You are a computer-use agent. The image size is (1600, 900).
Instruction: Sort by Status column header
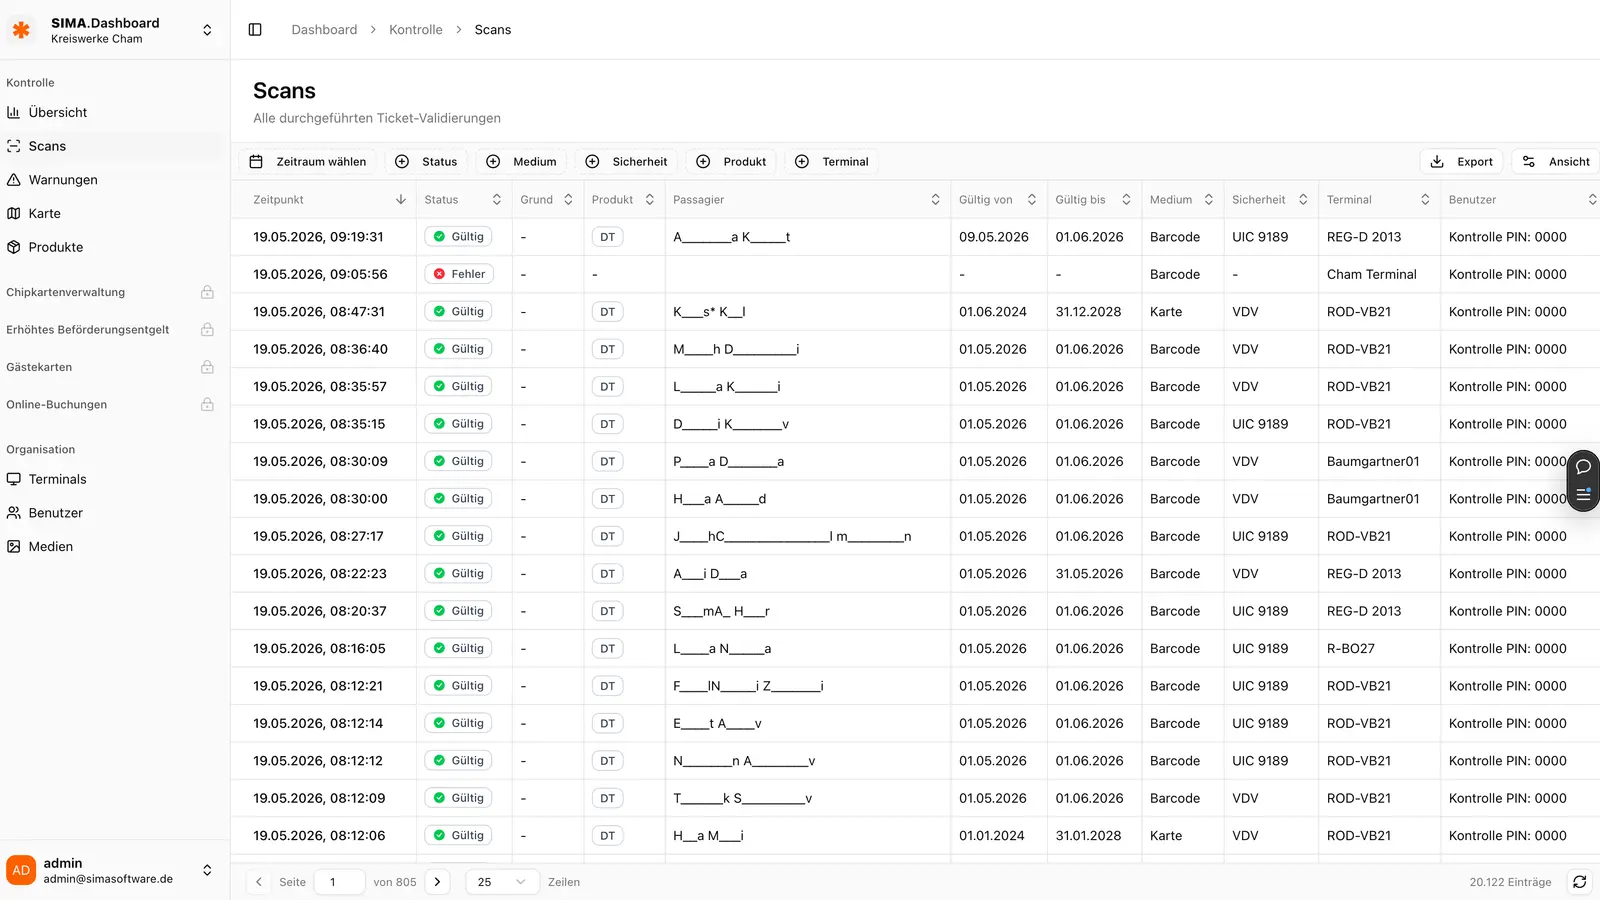463,200
